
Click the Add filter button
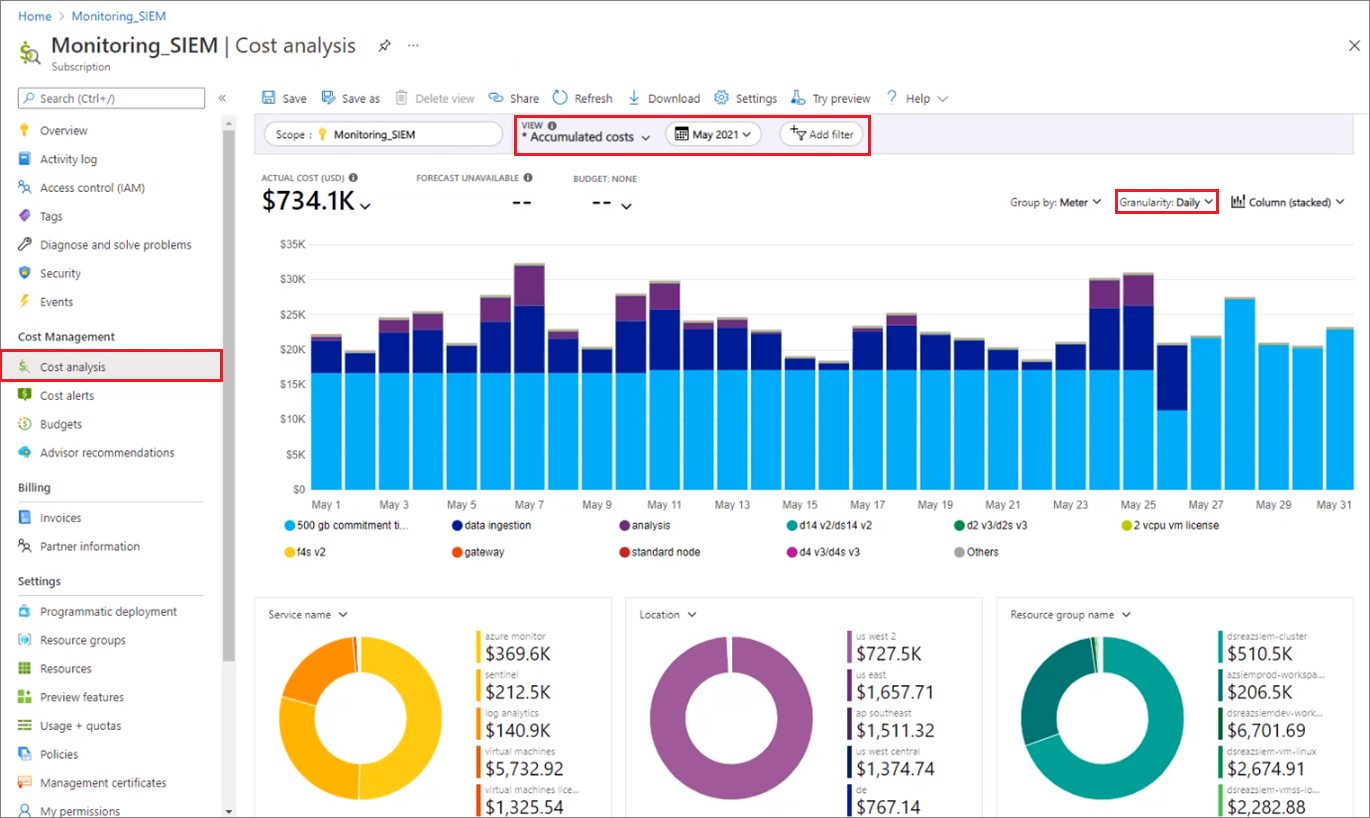pos(822,136)
